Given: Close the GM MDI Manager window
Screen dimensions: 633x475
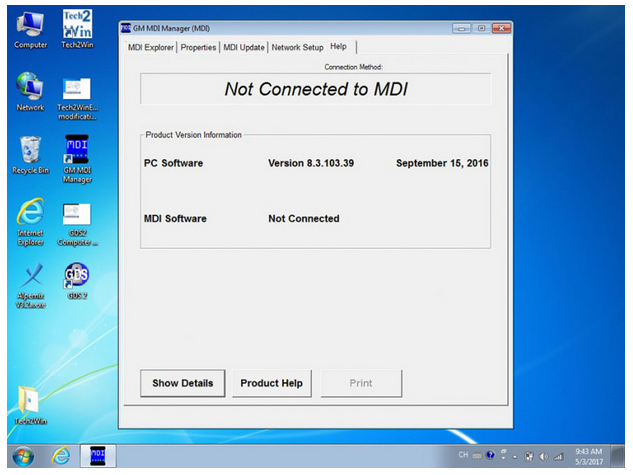Looking at the screenshot, I should [501, 28].
